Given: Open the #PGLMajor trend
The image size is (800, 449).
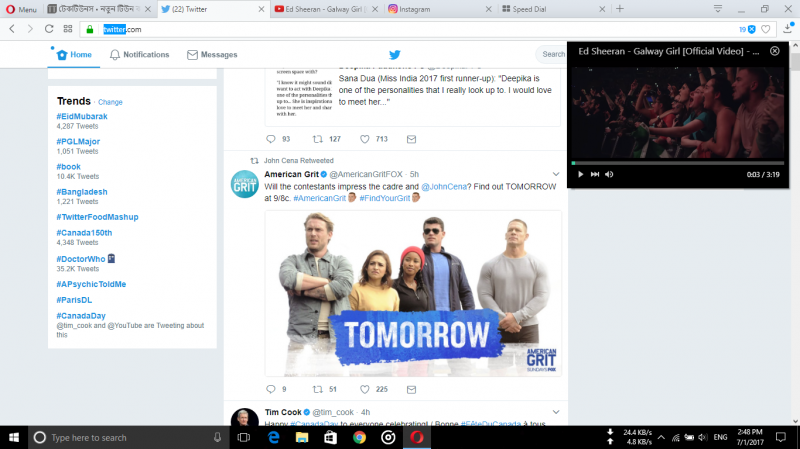Looking at the screenshot, I should coord(78,141).
